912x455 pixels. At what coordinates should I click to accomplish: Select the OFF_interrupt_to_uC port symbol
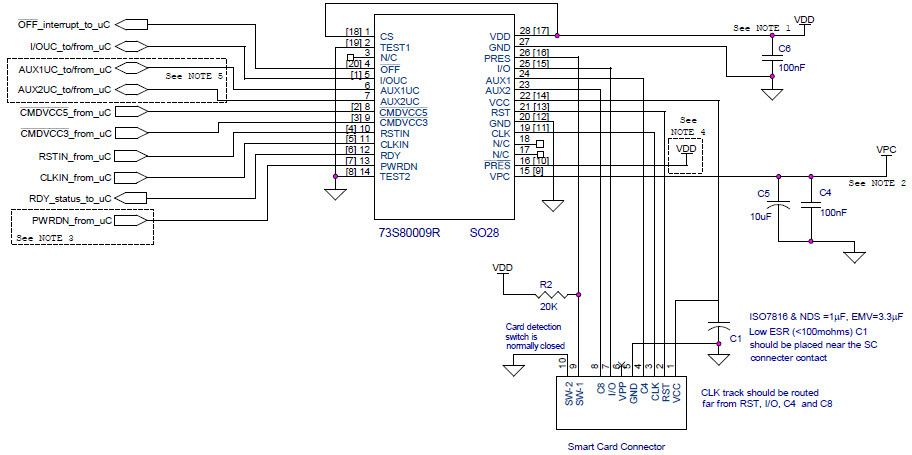coord(135,23)
